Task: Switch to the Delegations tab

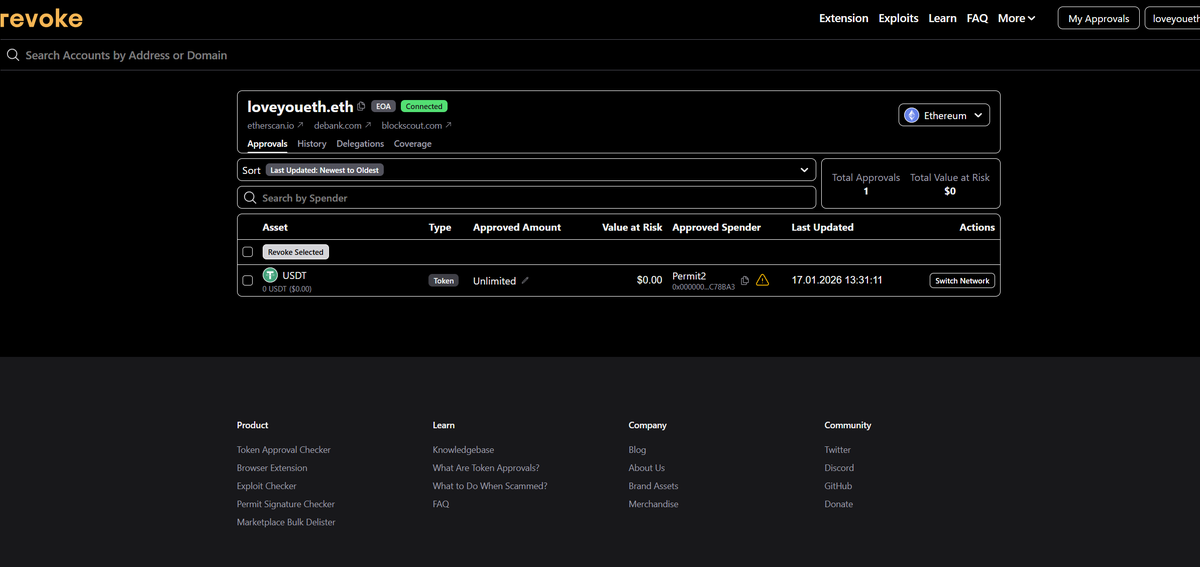Action: 360,144
